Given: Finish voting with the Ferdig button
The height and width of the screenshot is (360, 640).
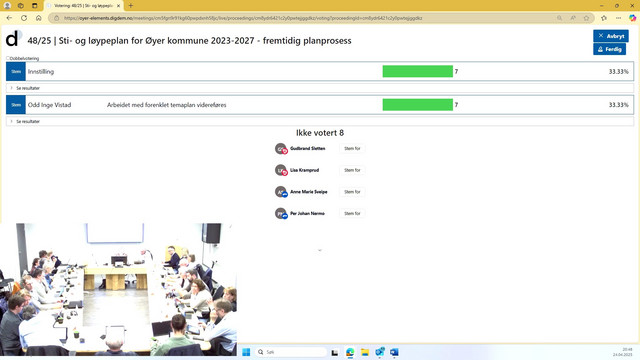Looking at the screenshot, I should [609, 49].
